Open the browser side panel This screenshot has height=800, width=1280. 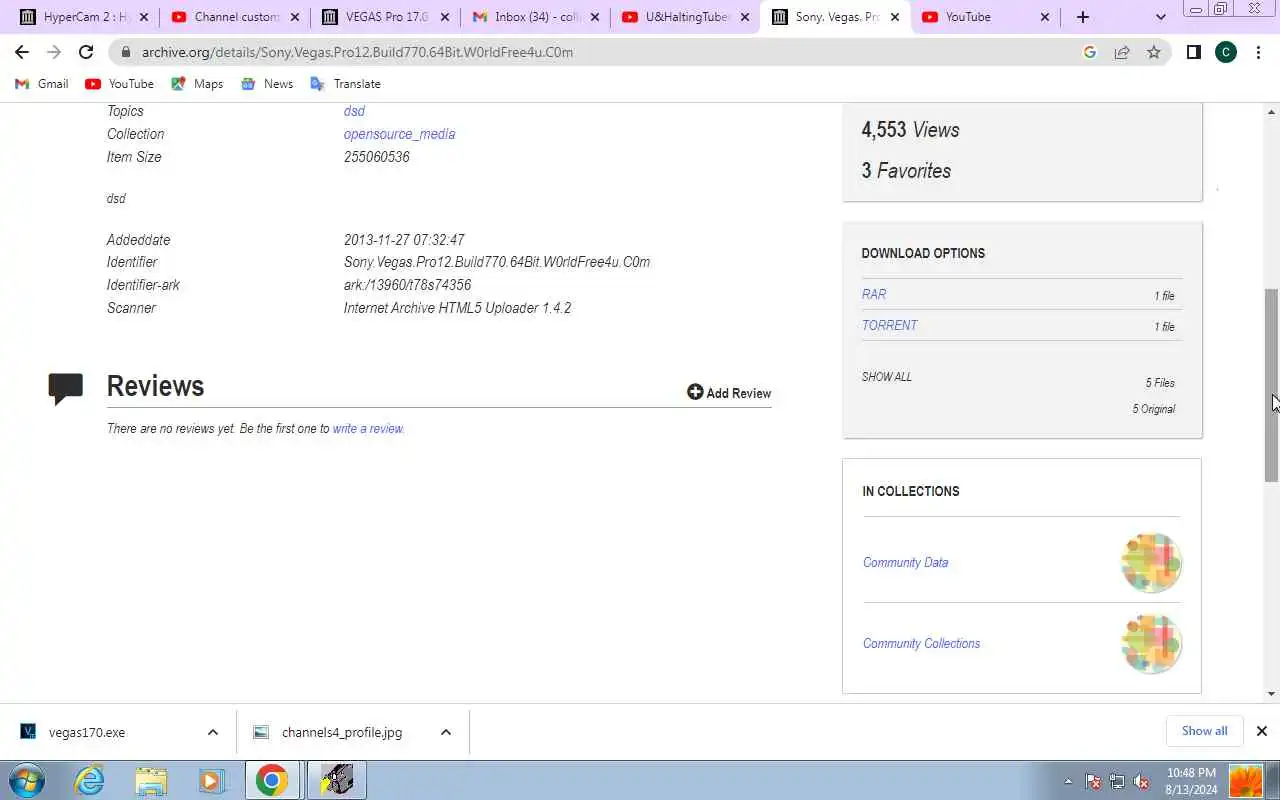[1193, 52]
